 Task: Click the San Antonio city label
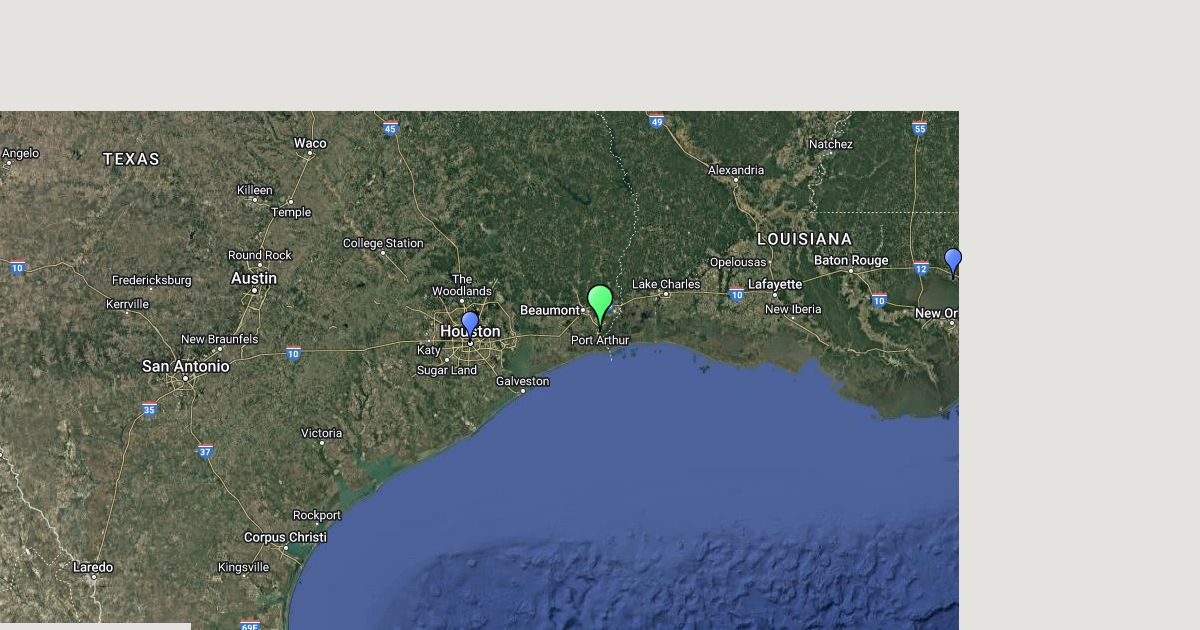[186, 367]
